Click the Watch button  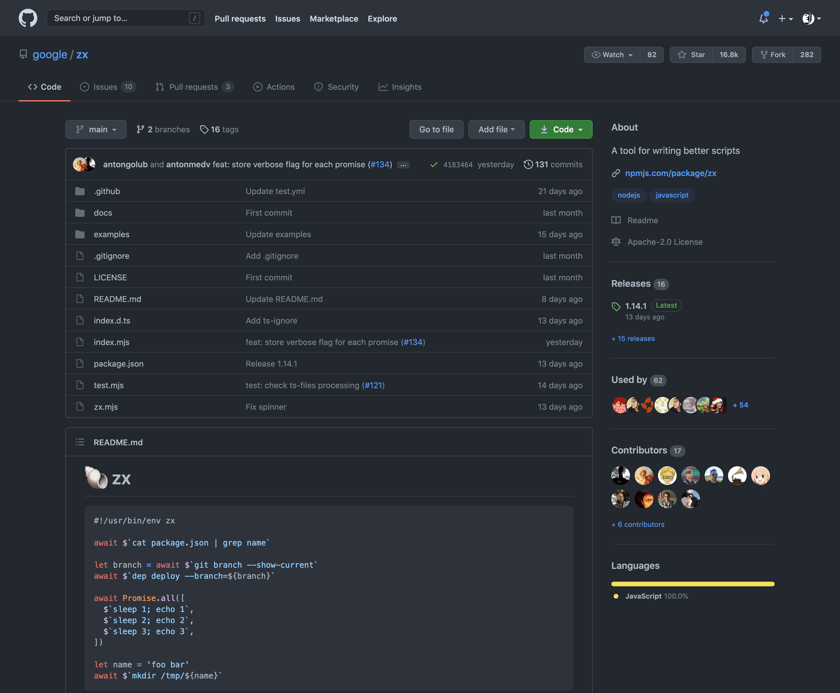click(612, 55)
